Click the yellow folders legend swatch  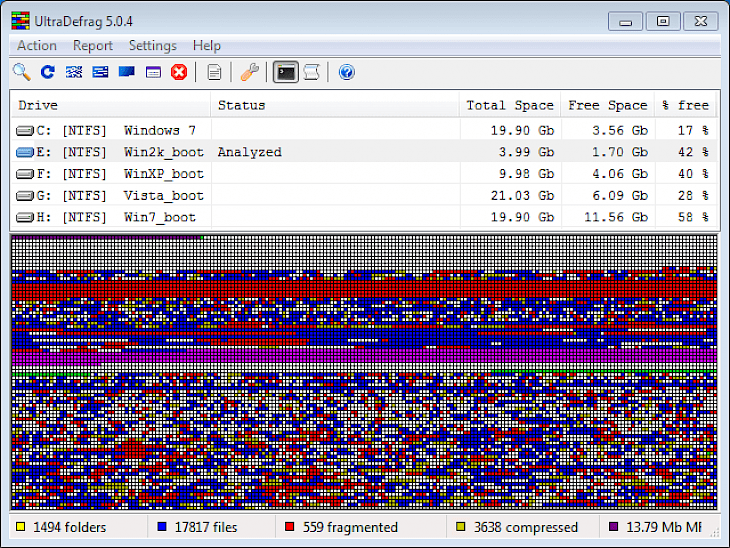point(20,527)
